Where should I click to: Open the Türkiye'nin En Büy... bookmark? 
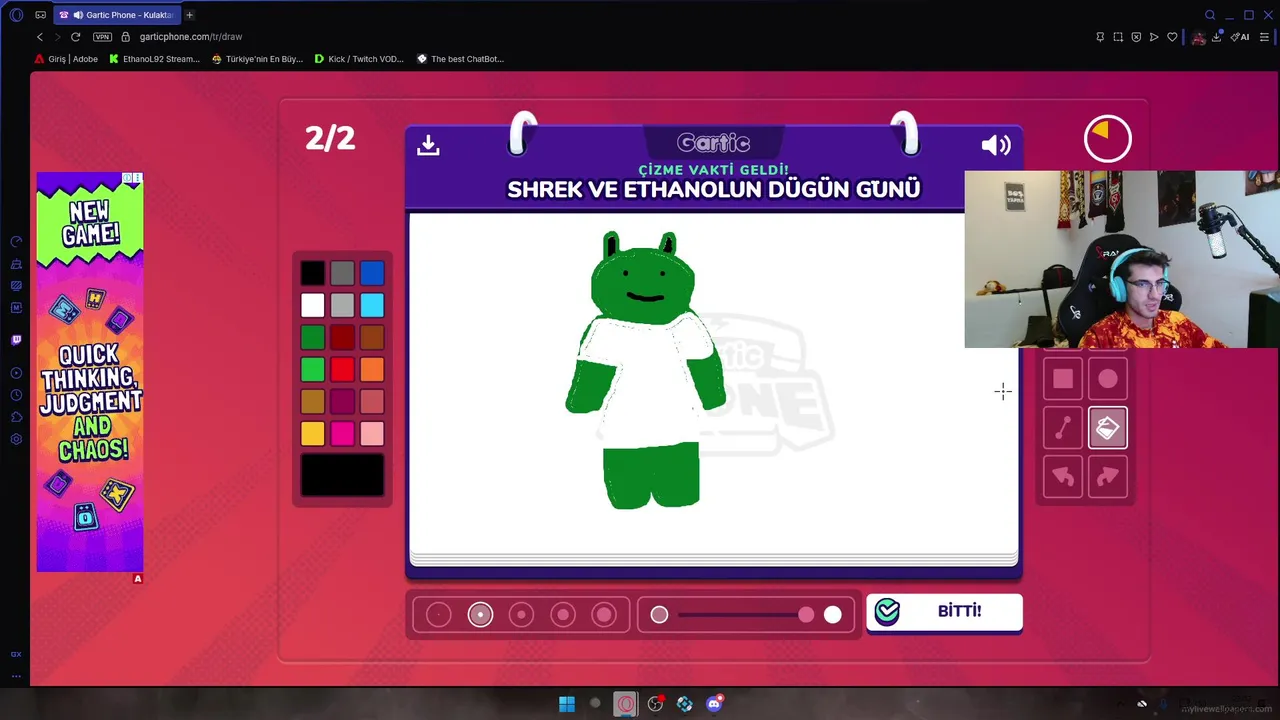(x=258, y=59)
